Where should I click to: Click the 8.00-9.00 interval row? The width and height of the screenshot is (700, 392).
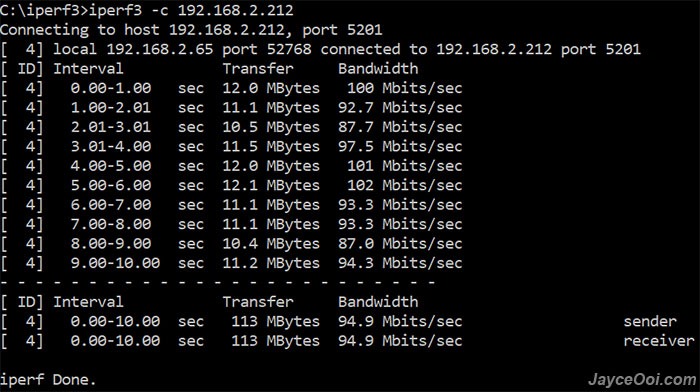pos(231,243)
